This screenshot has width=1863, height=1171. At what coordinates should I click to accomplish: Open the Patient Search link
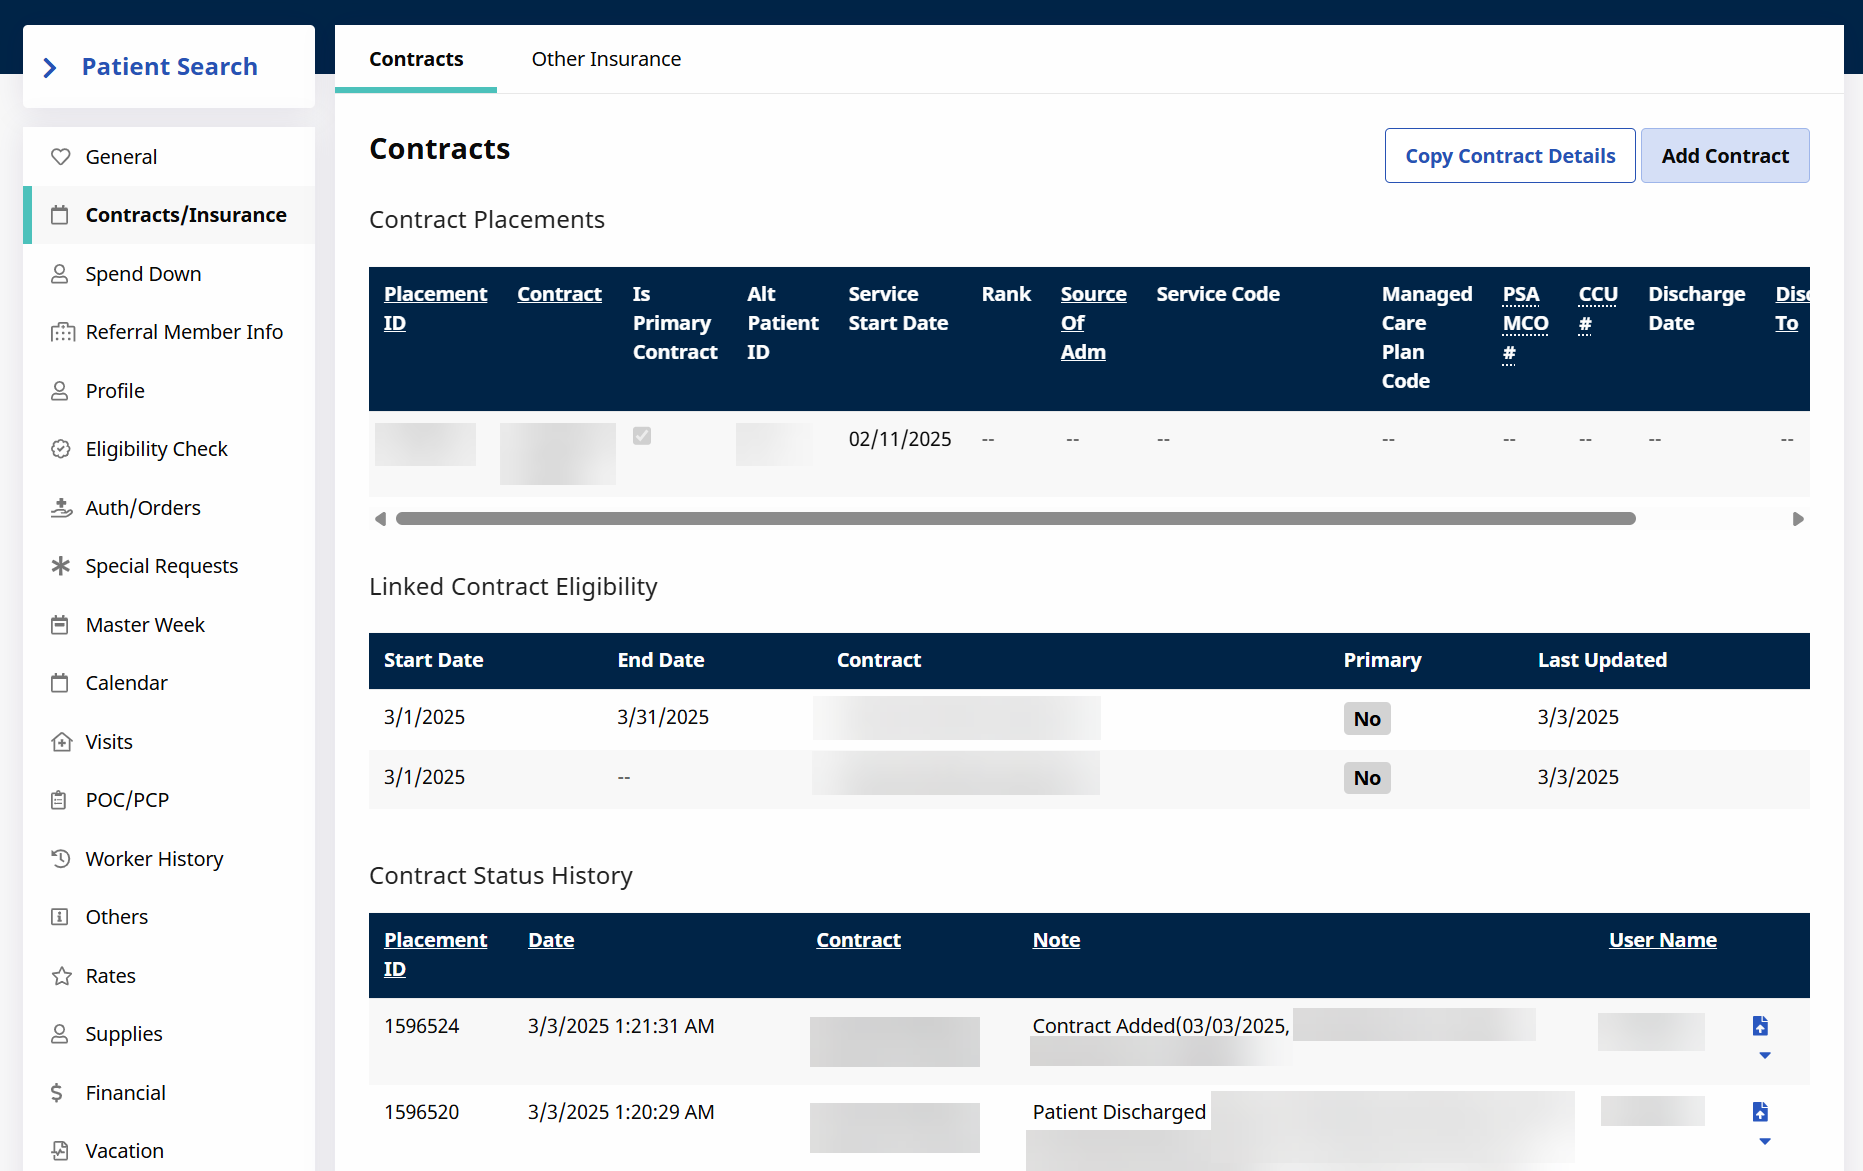tap(170, 67)
